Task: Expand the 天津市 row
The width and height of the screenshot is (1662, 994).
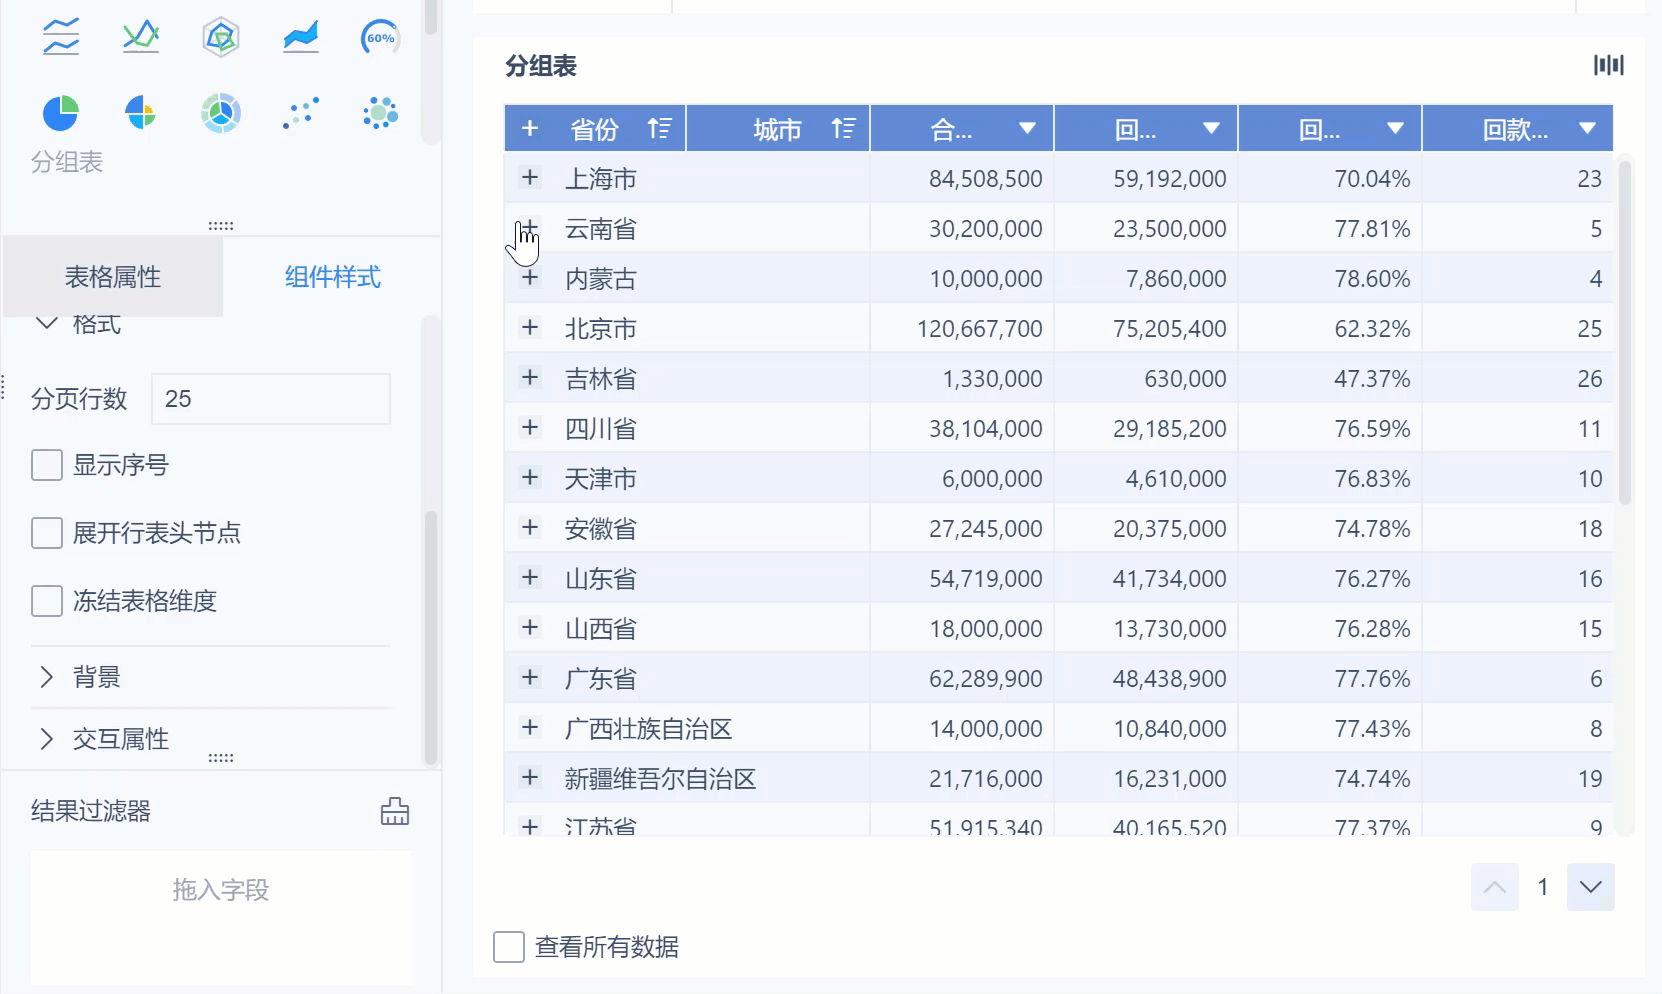Action: (530, 478)
